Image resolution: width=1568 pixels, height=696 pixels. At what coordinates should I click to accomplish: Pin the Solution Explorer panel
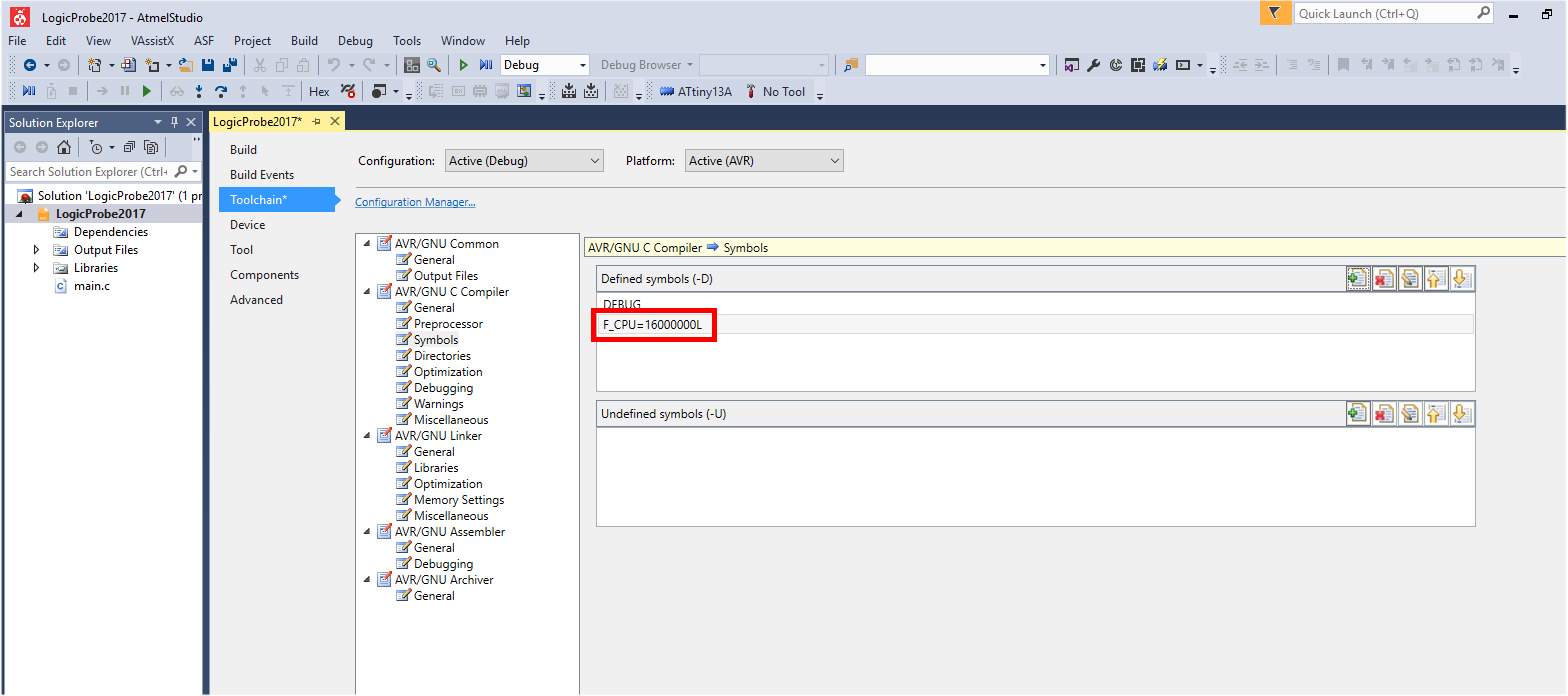174,122
